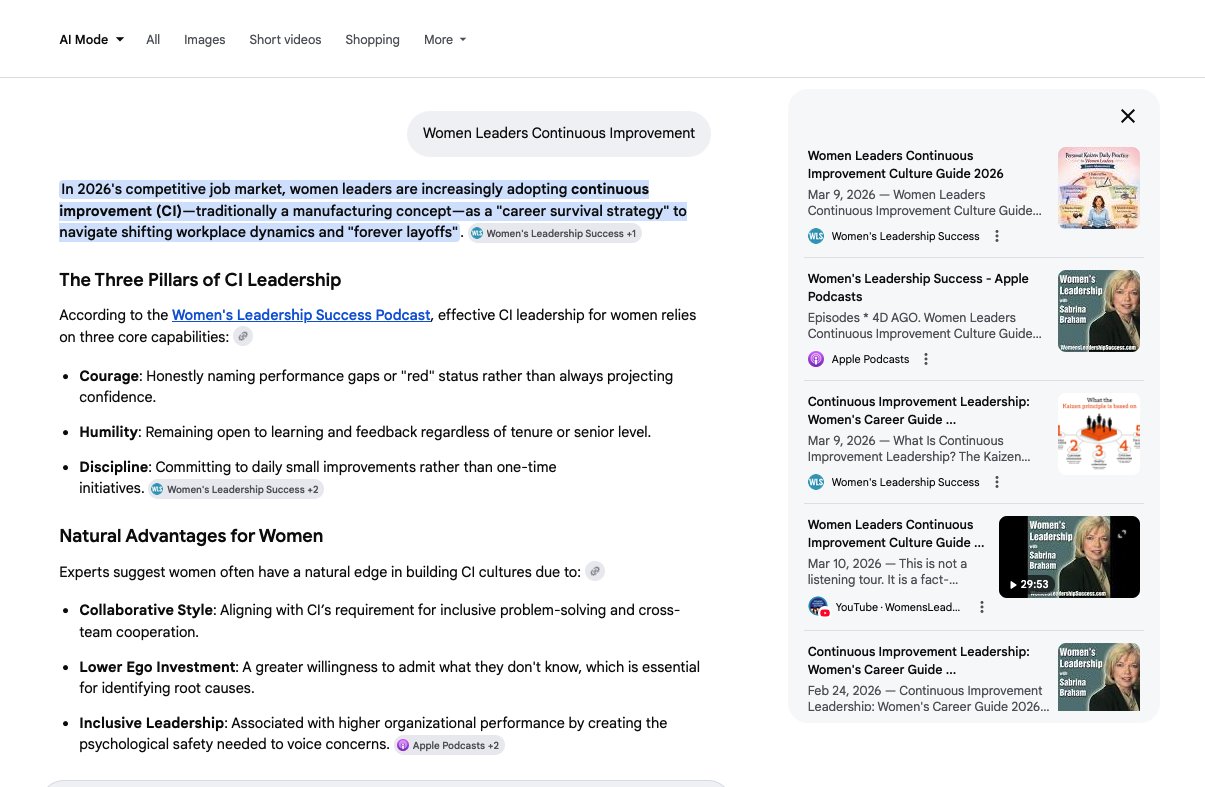Open the Feb 24 Women's Career Guide result
The image size is (1205, 787).
pyautogui.click(x=918, y=661)
